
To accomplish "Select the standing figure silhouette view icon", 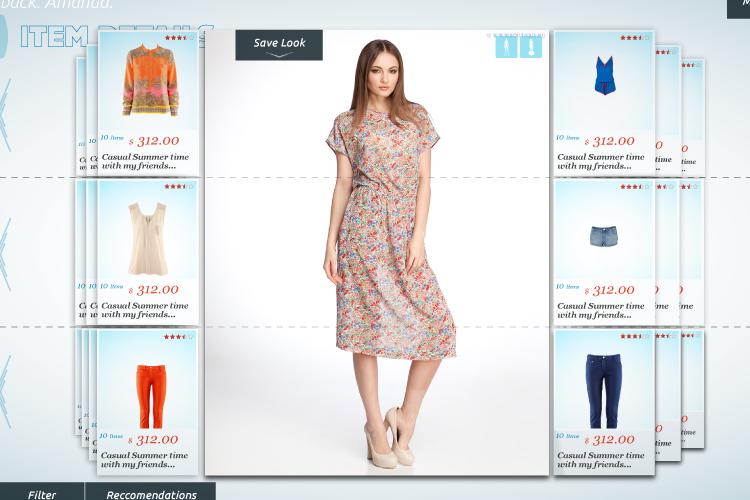I will [x=506, y=47].
